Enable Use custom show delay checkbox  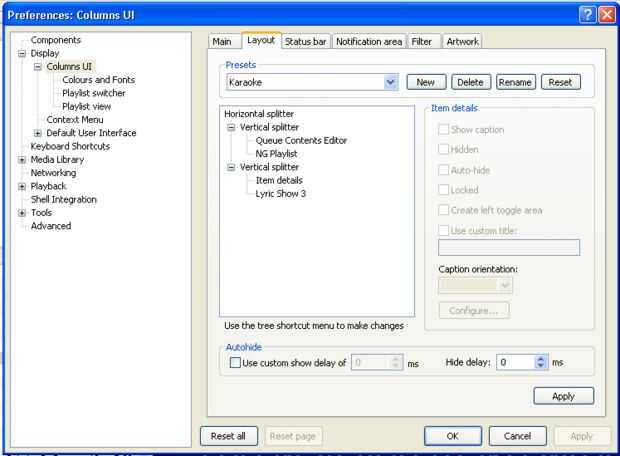click(235, 363)
